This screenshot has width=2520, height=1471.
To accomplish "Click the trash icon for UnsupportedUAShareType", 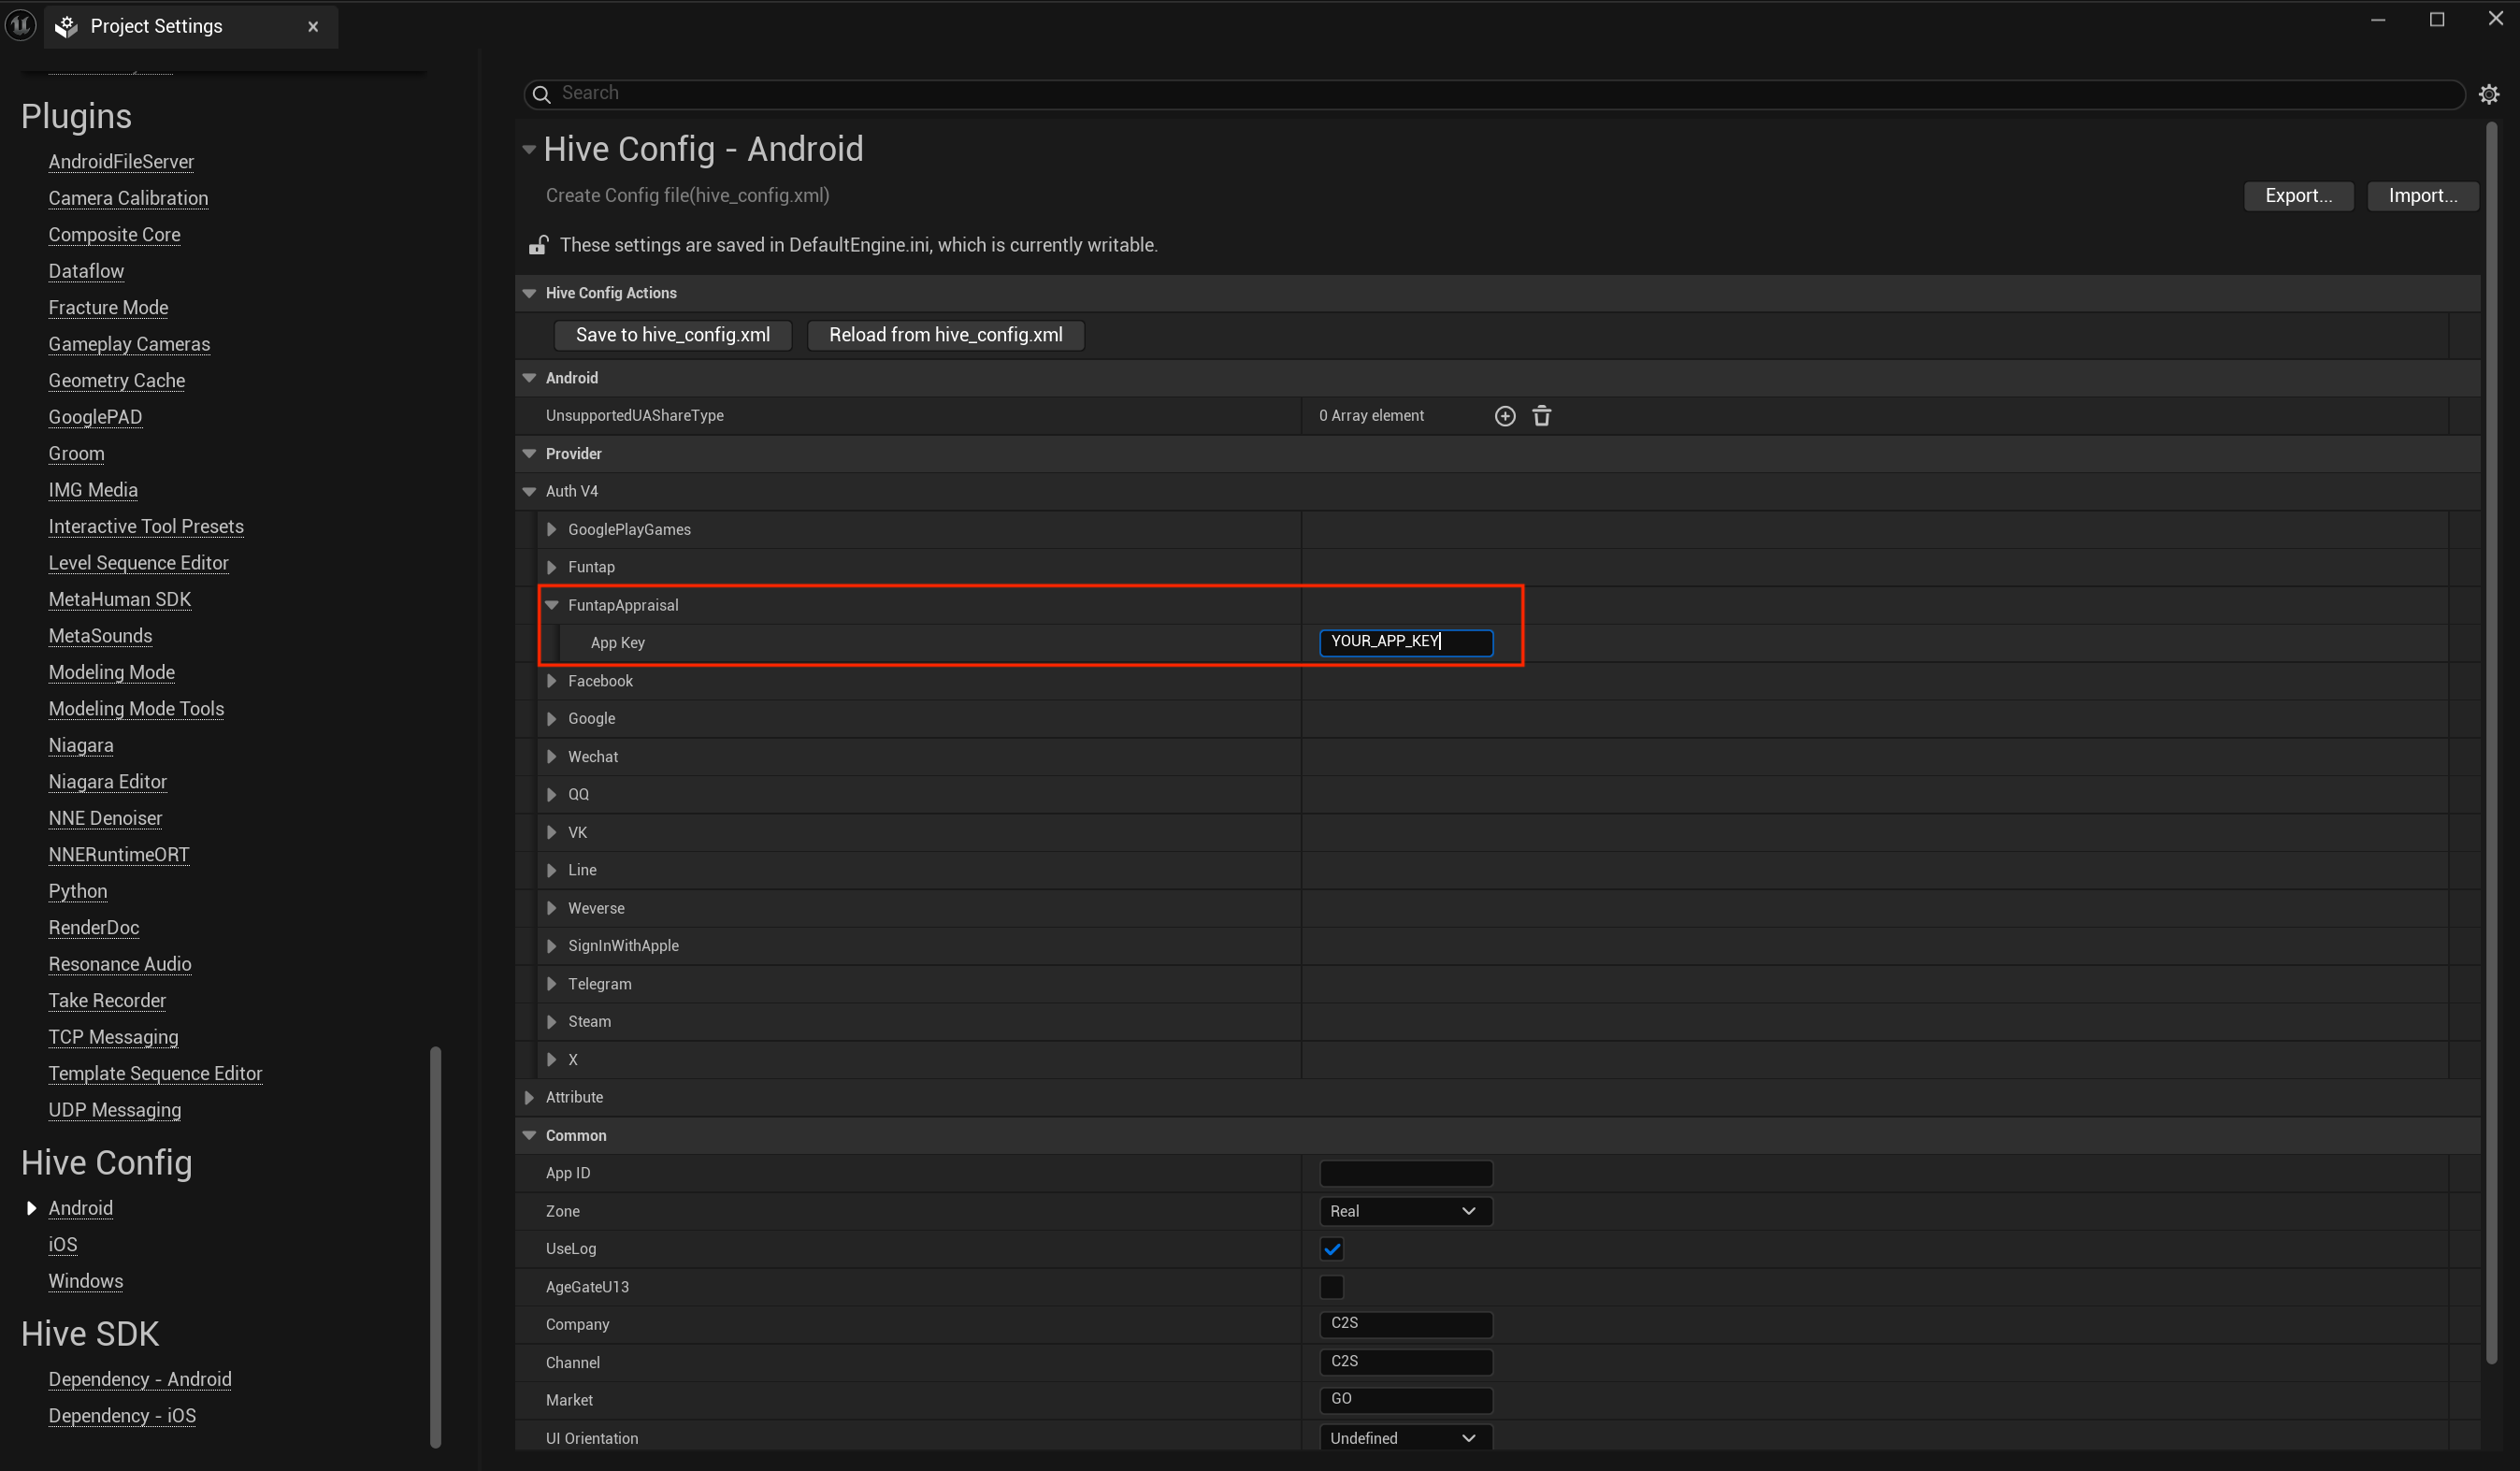I will pos(1542,416).
